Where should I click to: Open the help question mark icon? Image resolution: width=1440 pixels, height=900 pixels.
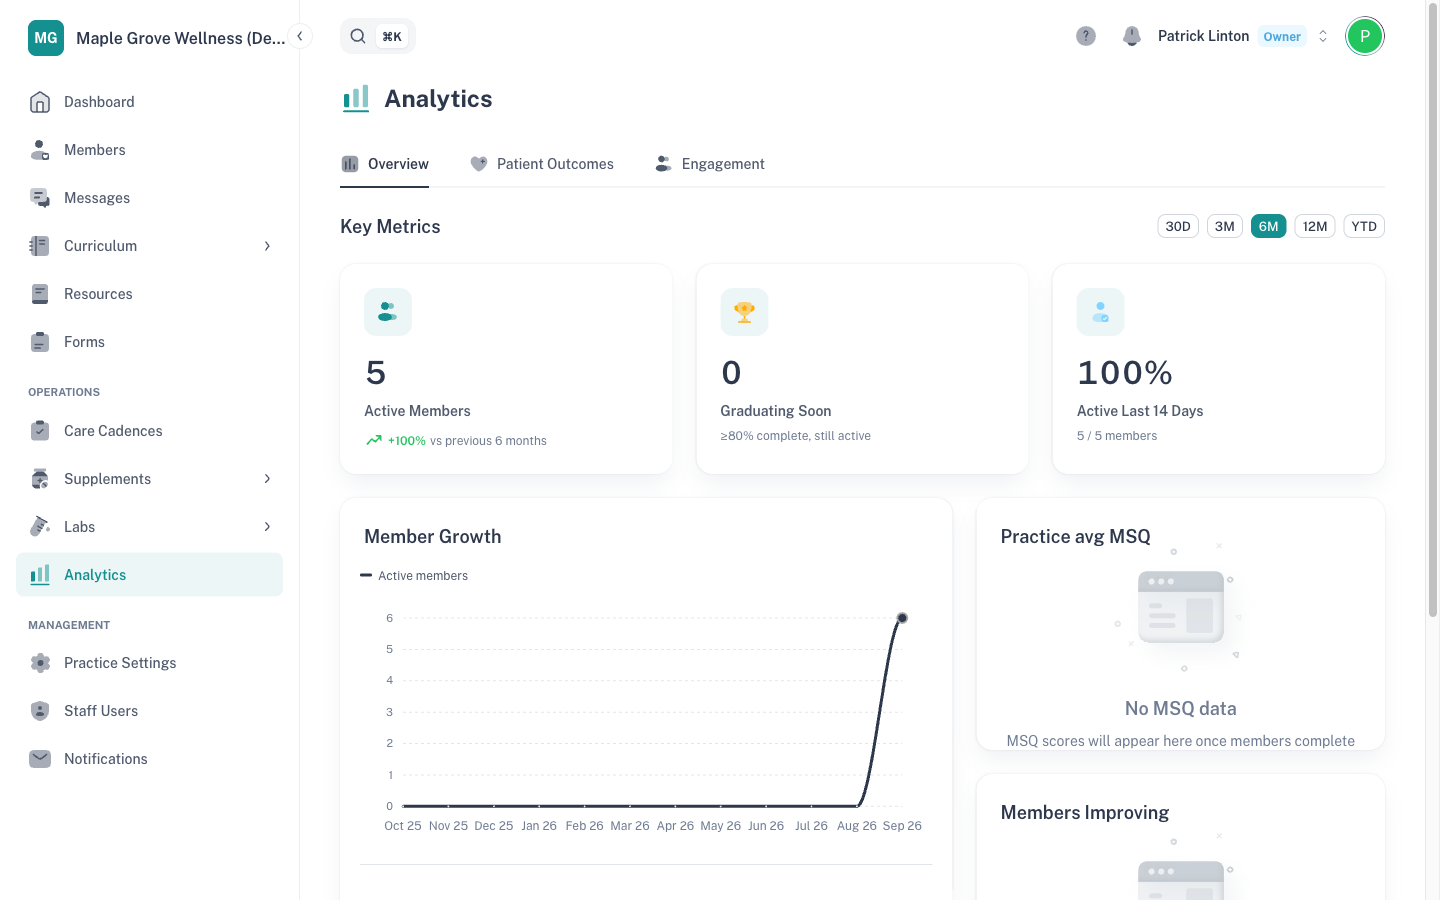[1086, 36]
